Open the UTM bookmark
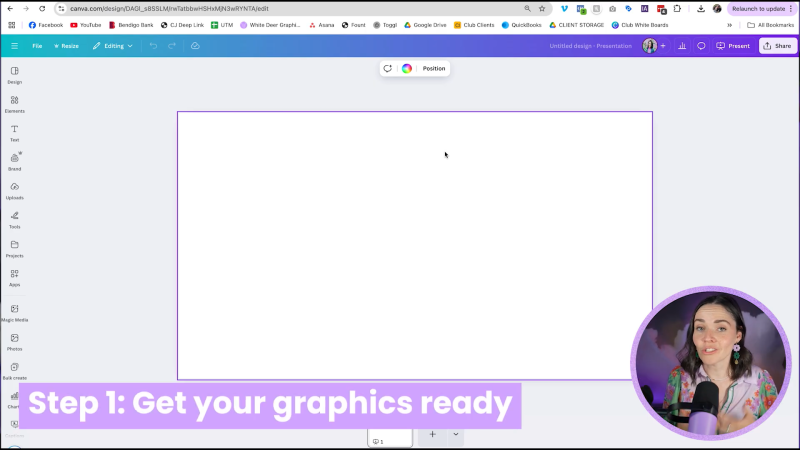 [222, 25]
